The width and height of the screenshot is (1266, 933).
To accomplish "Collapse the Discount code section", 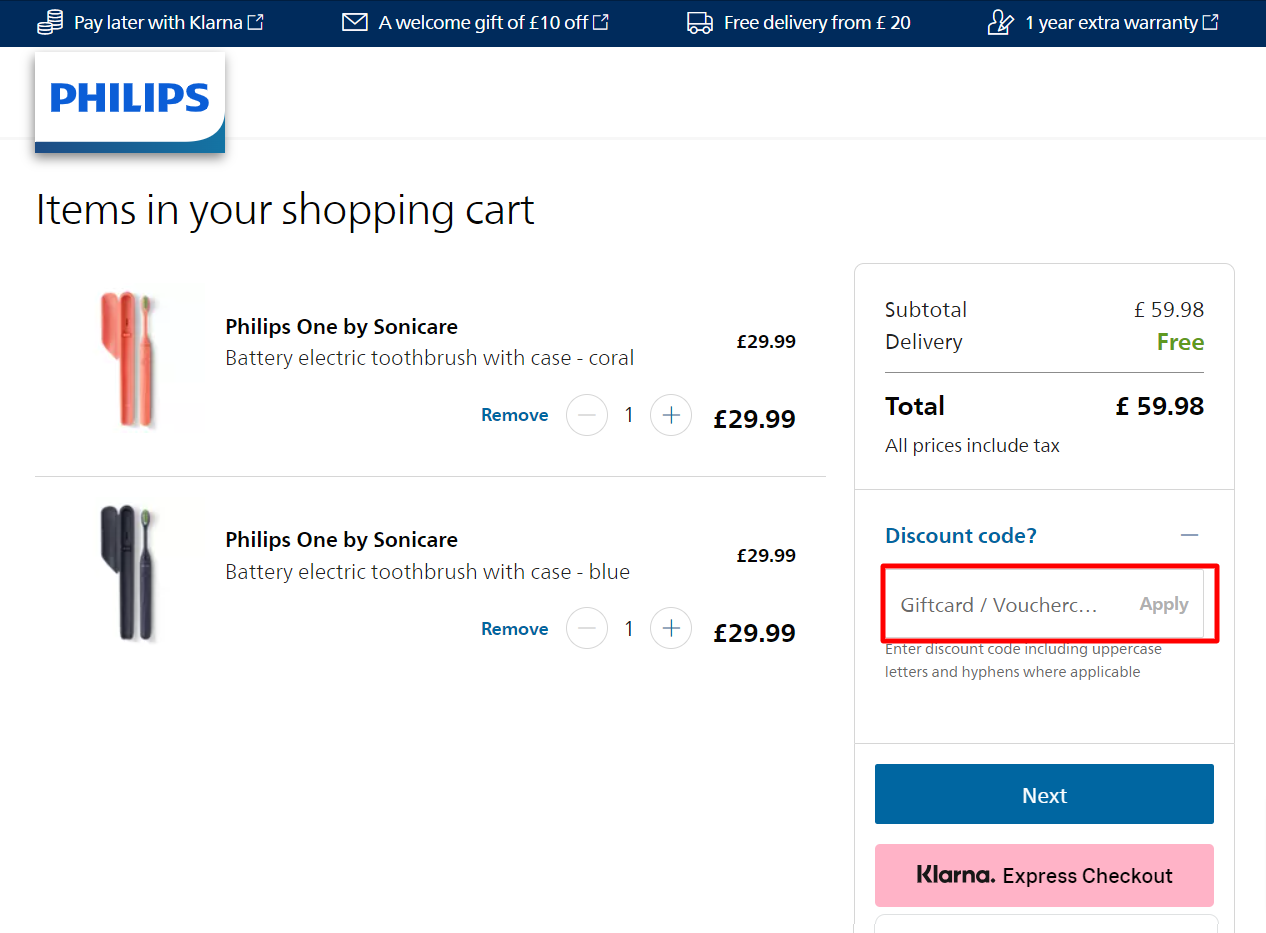I will click(x=1189, y=536).
